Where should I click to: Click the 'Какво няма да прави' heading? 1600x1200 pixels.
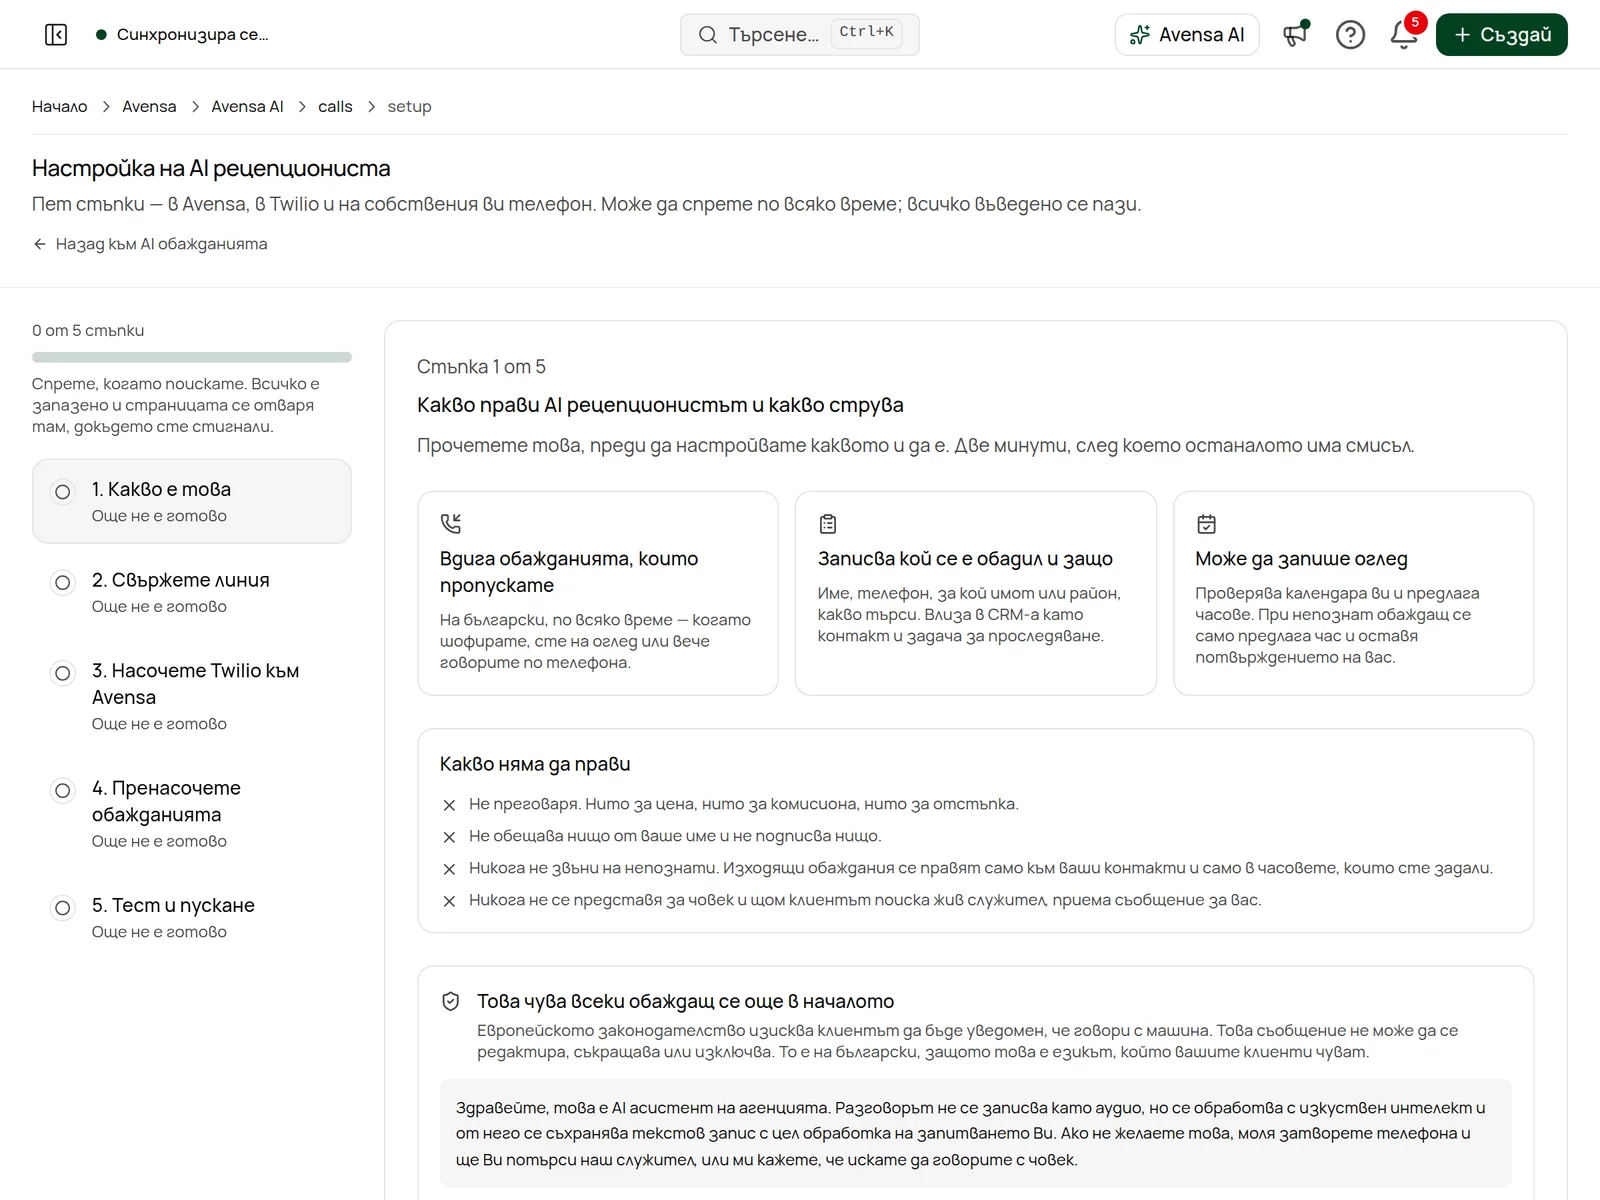coord(535,764)
